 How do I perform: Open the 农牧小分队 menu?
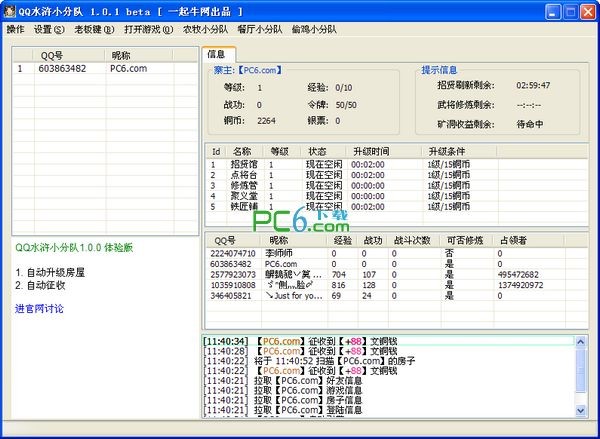pyautogui.click(x=205, y=29)
